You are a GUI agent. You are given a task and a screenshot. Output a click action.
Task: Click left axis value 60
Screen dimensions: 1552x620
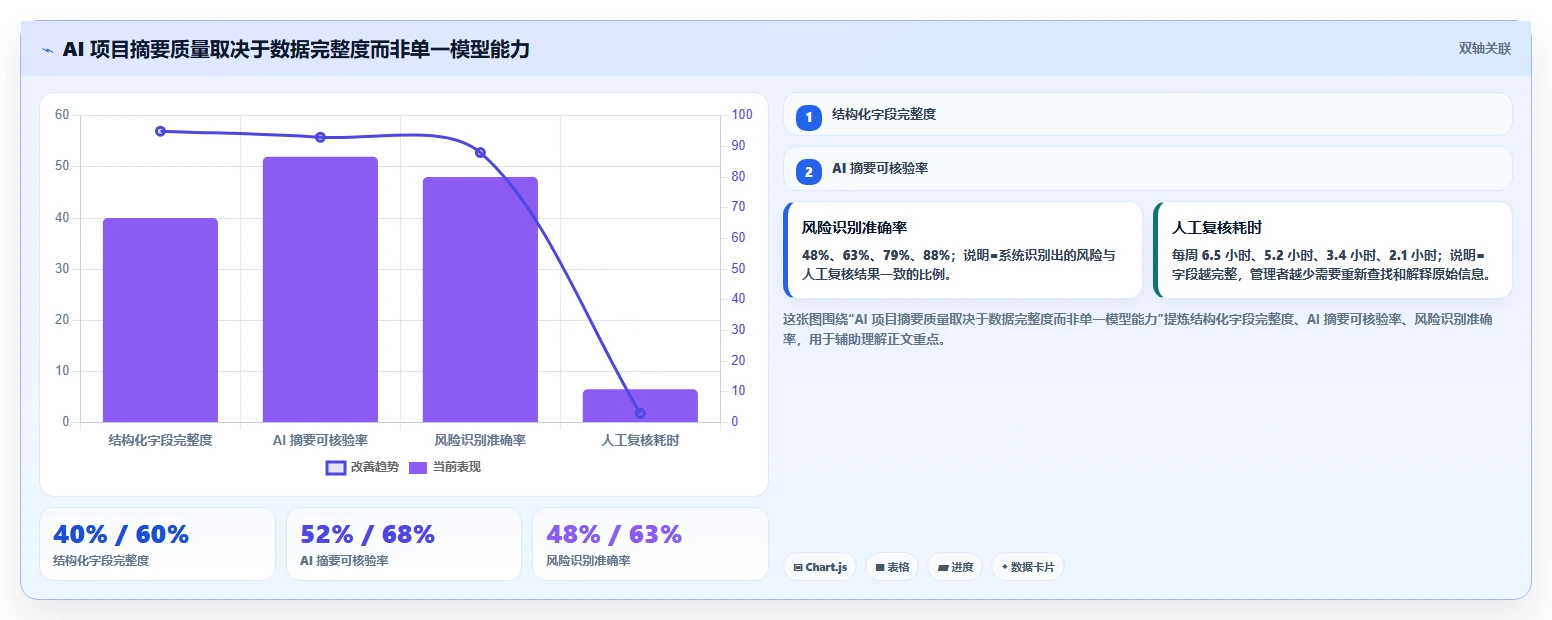point(62,115)
